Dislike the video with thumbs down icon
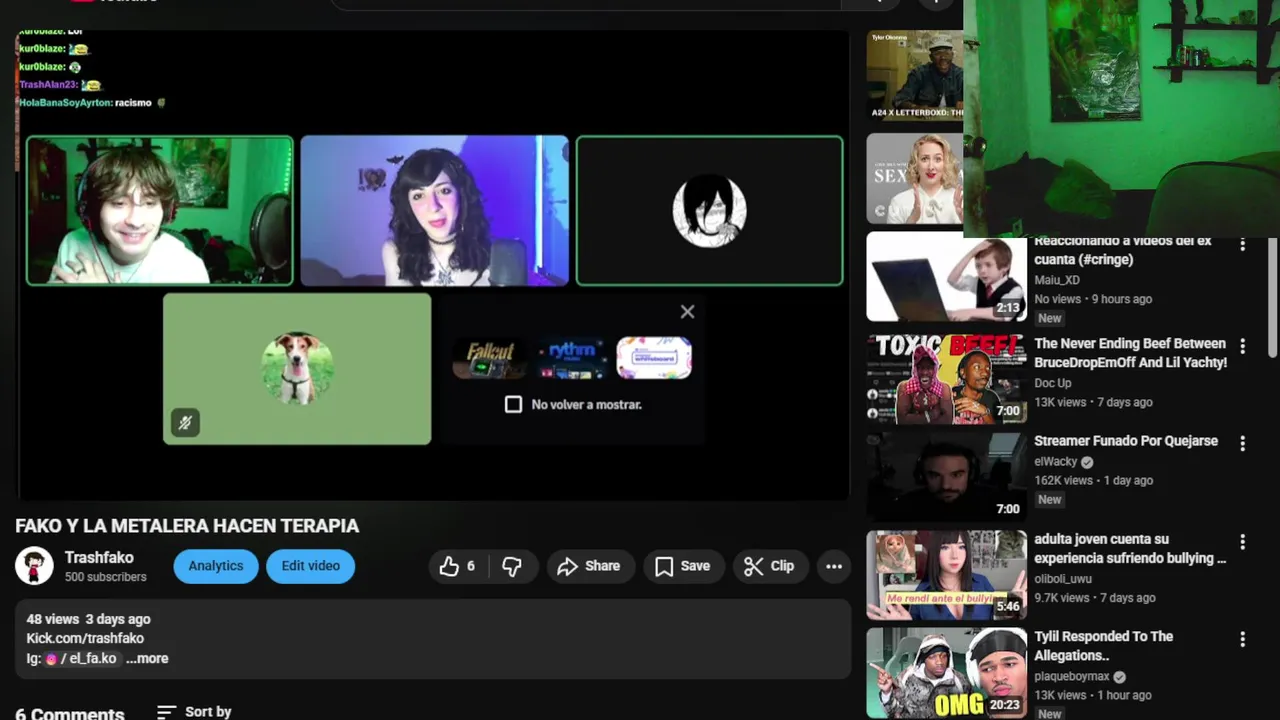 (x=512, y=566)
